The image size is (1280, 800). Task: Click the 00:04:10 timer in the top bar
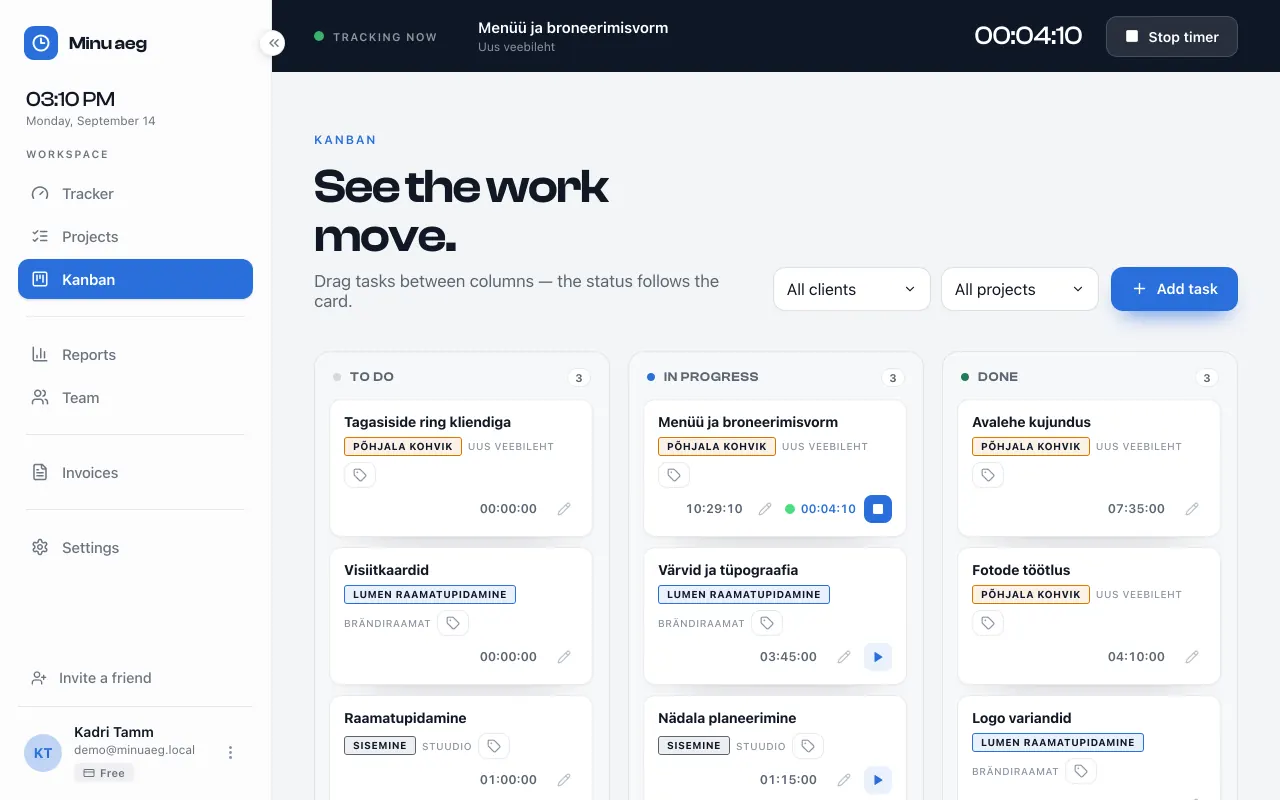point(1028,36)
